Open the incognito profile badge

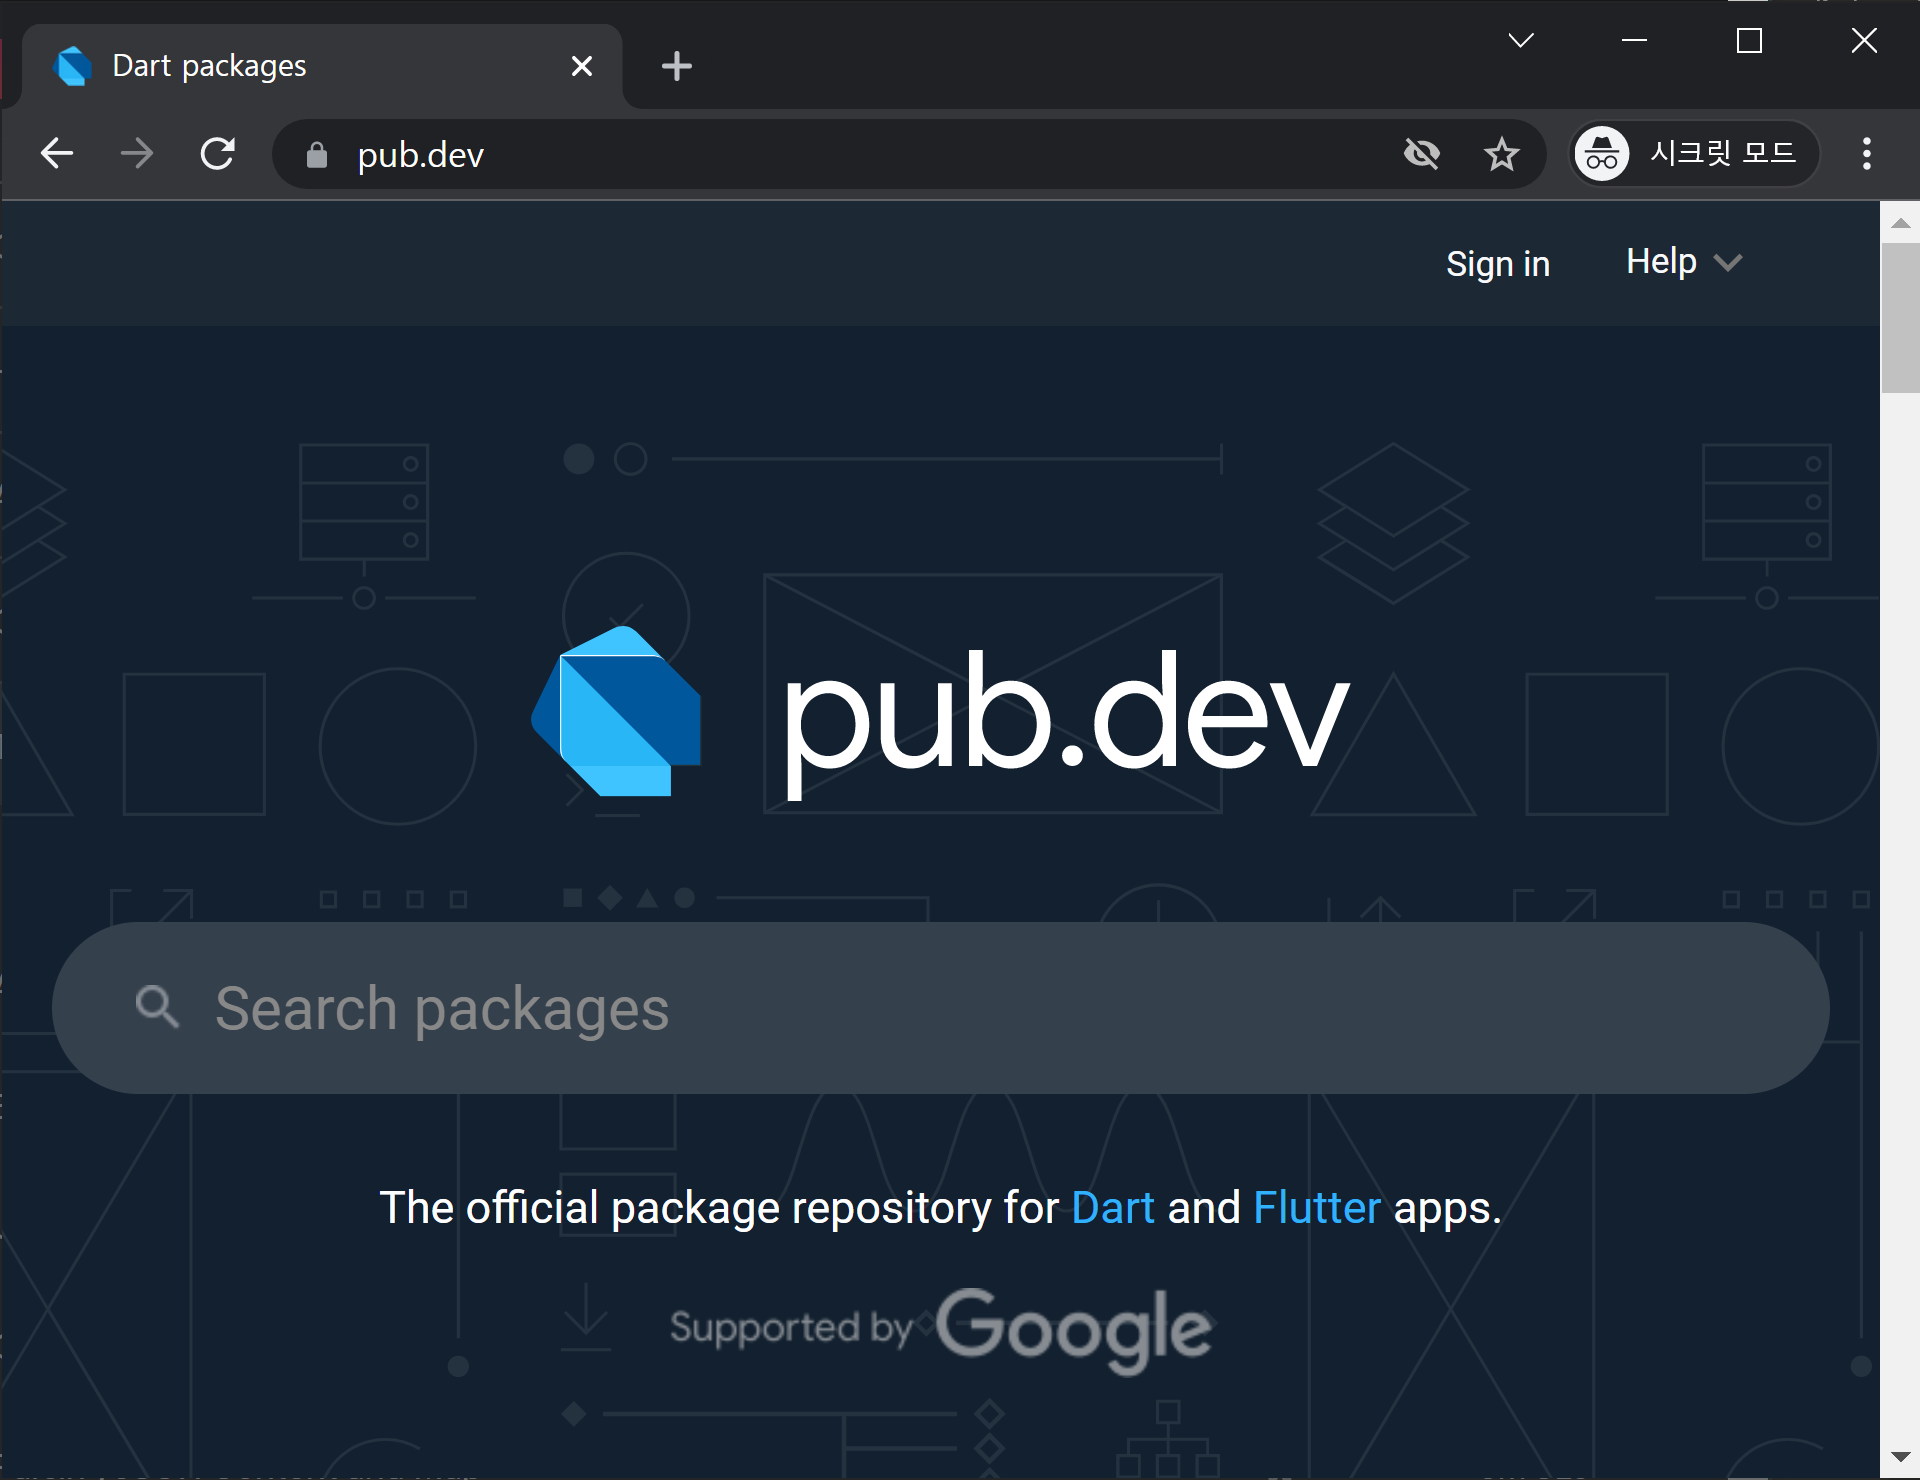point(1693,154)
